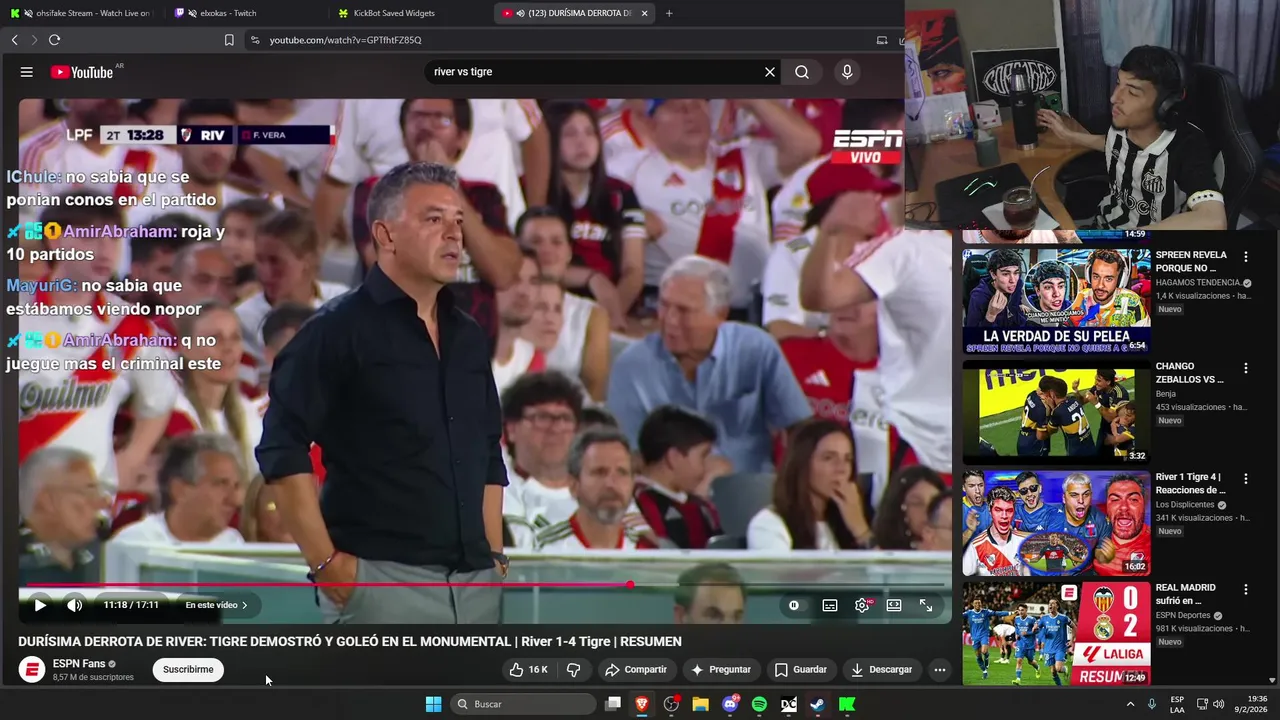This screenshot has width=1280, height=720.
Task: Toggle subtitles in the player
Action: pos(830,605)
